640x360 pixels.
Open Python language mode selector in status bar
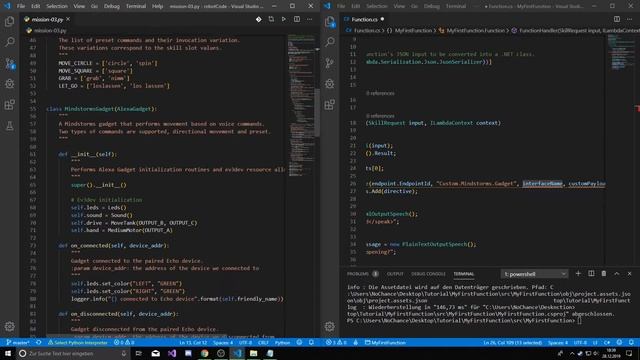pyautogui.click(x=282, y=342)
